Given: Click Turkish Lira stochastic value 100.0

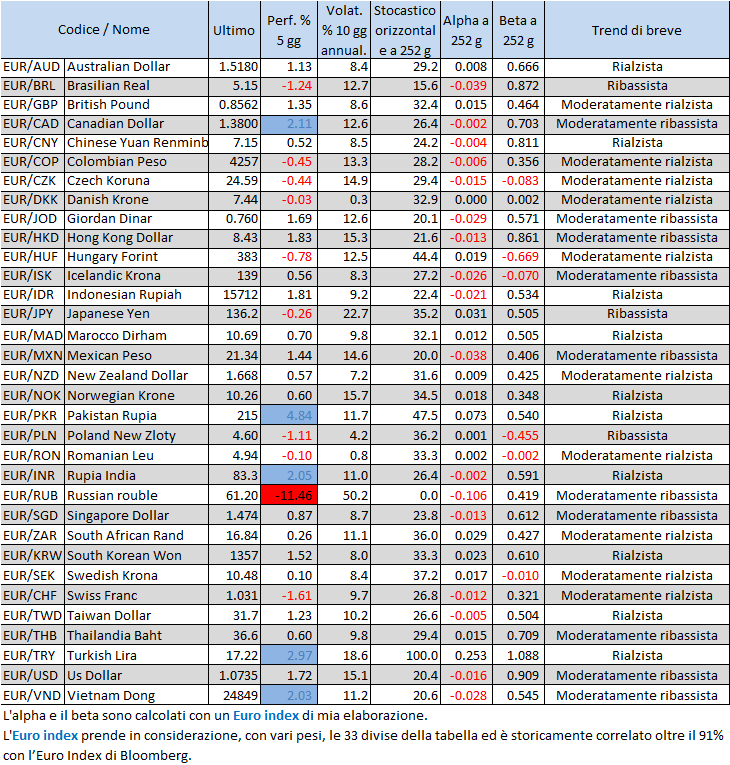Looking at the screenshot, I should [405, 656].
